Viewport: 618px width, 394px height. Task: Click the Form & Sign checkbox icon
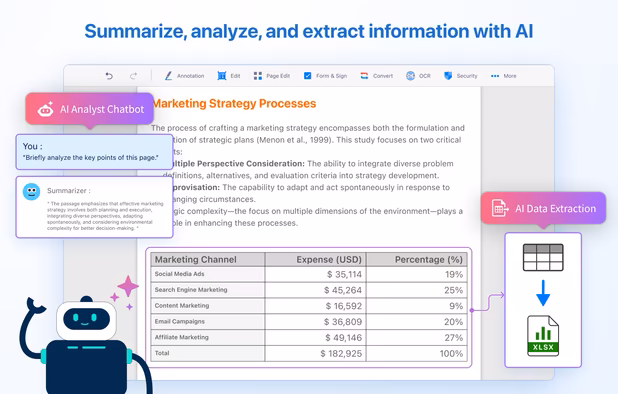tap(307, 76)
